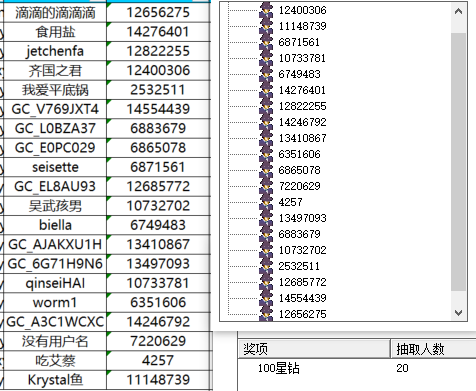Select the spreadsheet cell containing jetchenfa

pyautogui.click(x=55, y=51)
